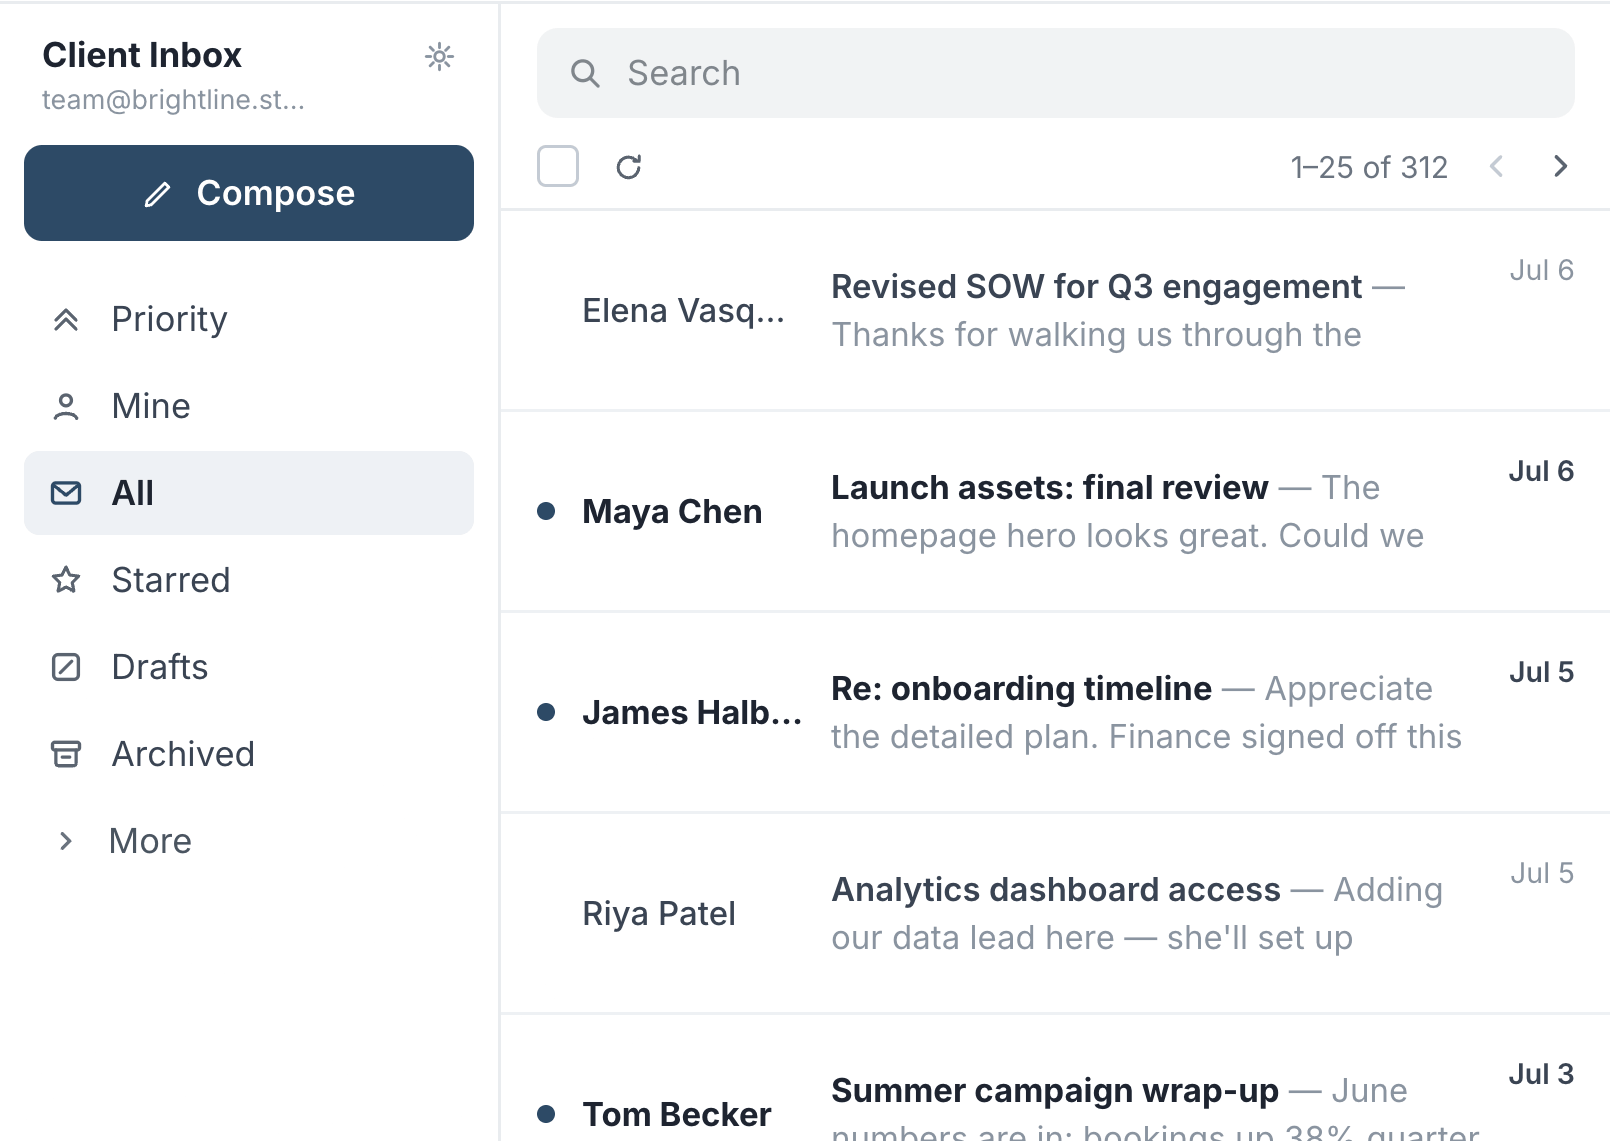Toggle the light/dark theme sun icon

click(439, 56)
